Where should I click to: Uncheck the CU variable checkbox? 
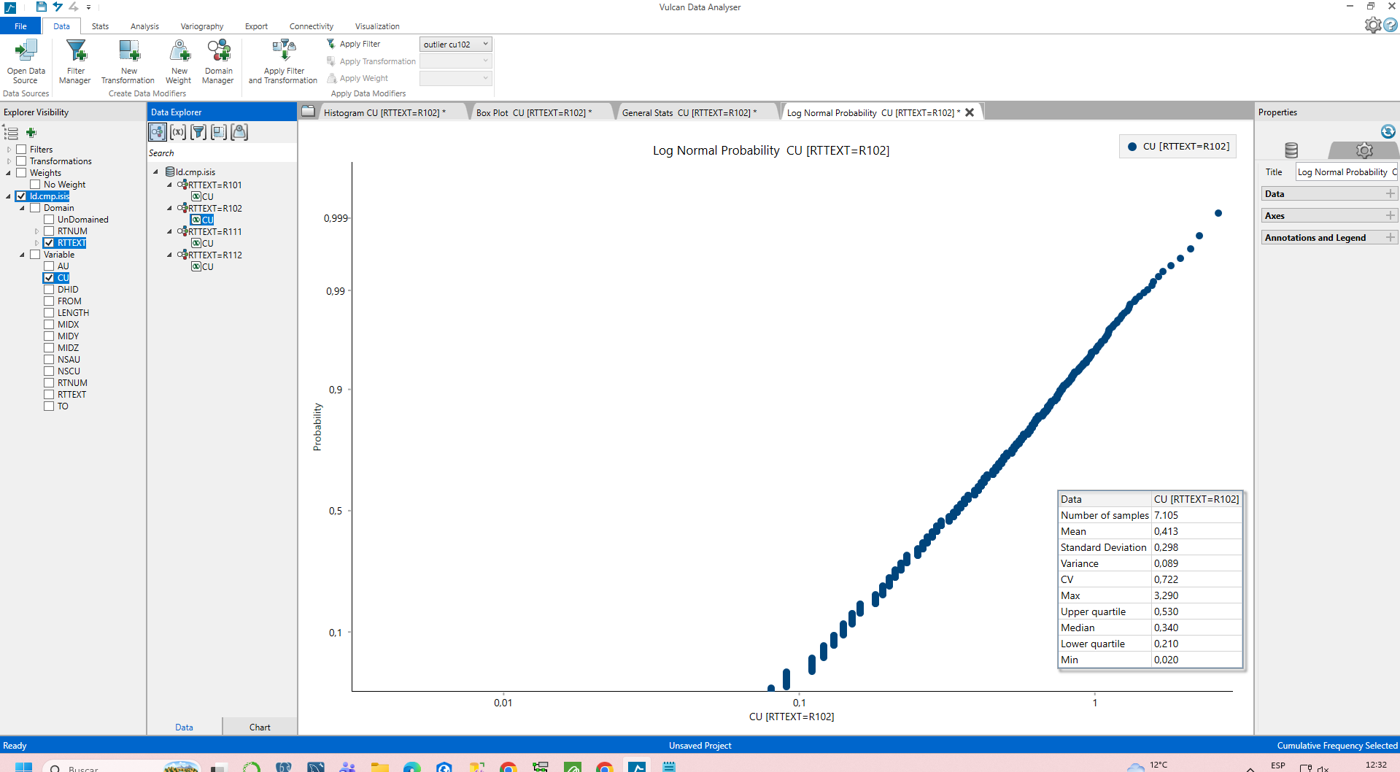[x=49, y=278]
